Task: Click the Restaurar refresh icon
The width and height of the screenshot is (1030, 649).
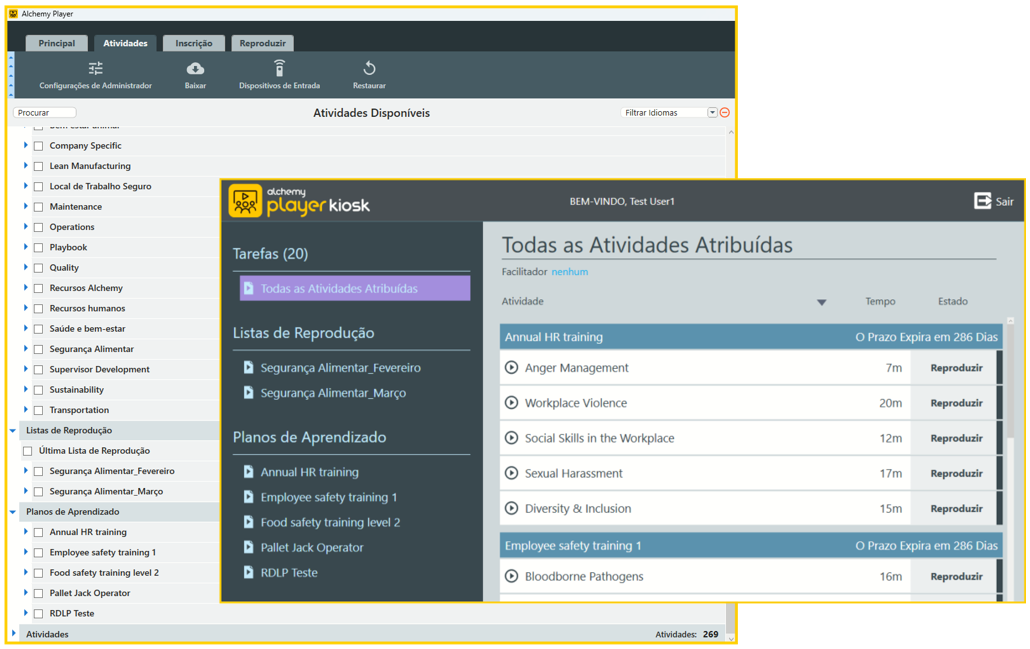Action: coord(369,69)
